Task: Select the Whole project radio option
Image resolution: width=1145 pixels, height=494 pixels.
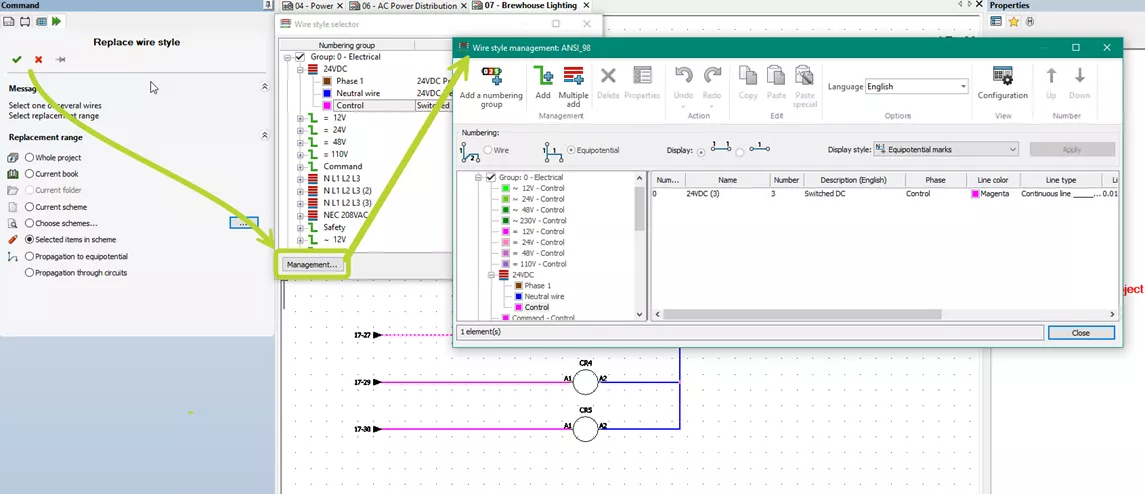Action: tap(29, 158)
